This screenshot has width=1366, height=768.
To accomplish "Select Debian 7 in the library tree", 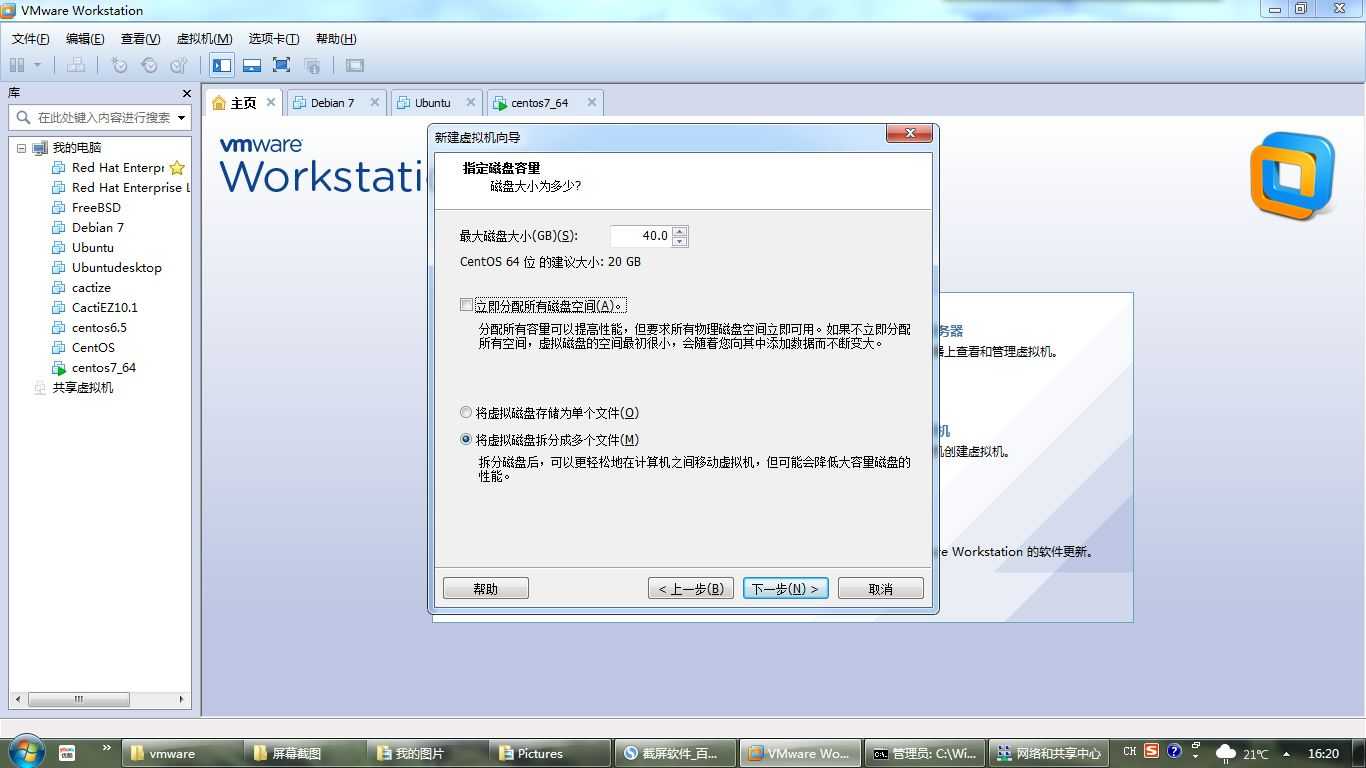I will (88, 227).
